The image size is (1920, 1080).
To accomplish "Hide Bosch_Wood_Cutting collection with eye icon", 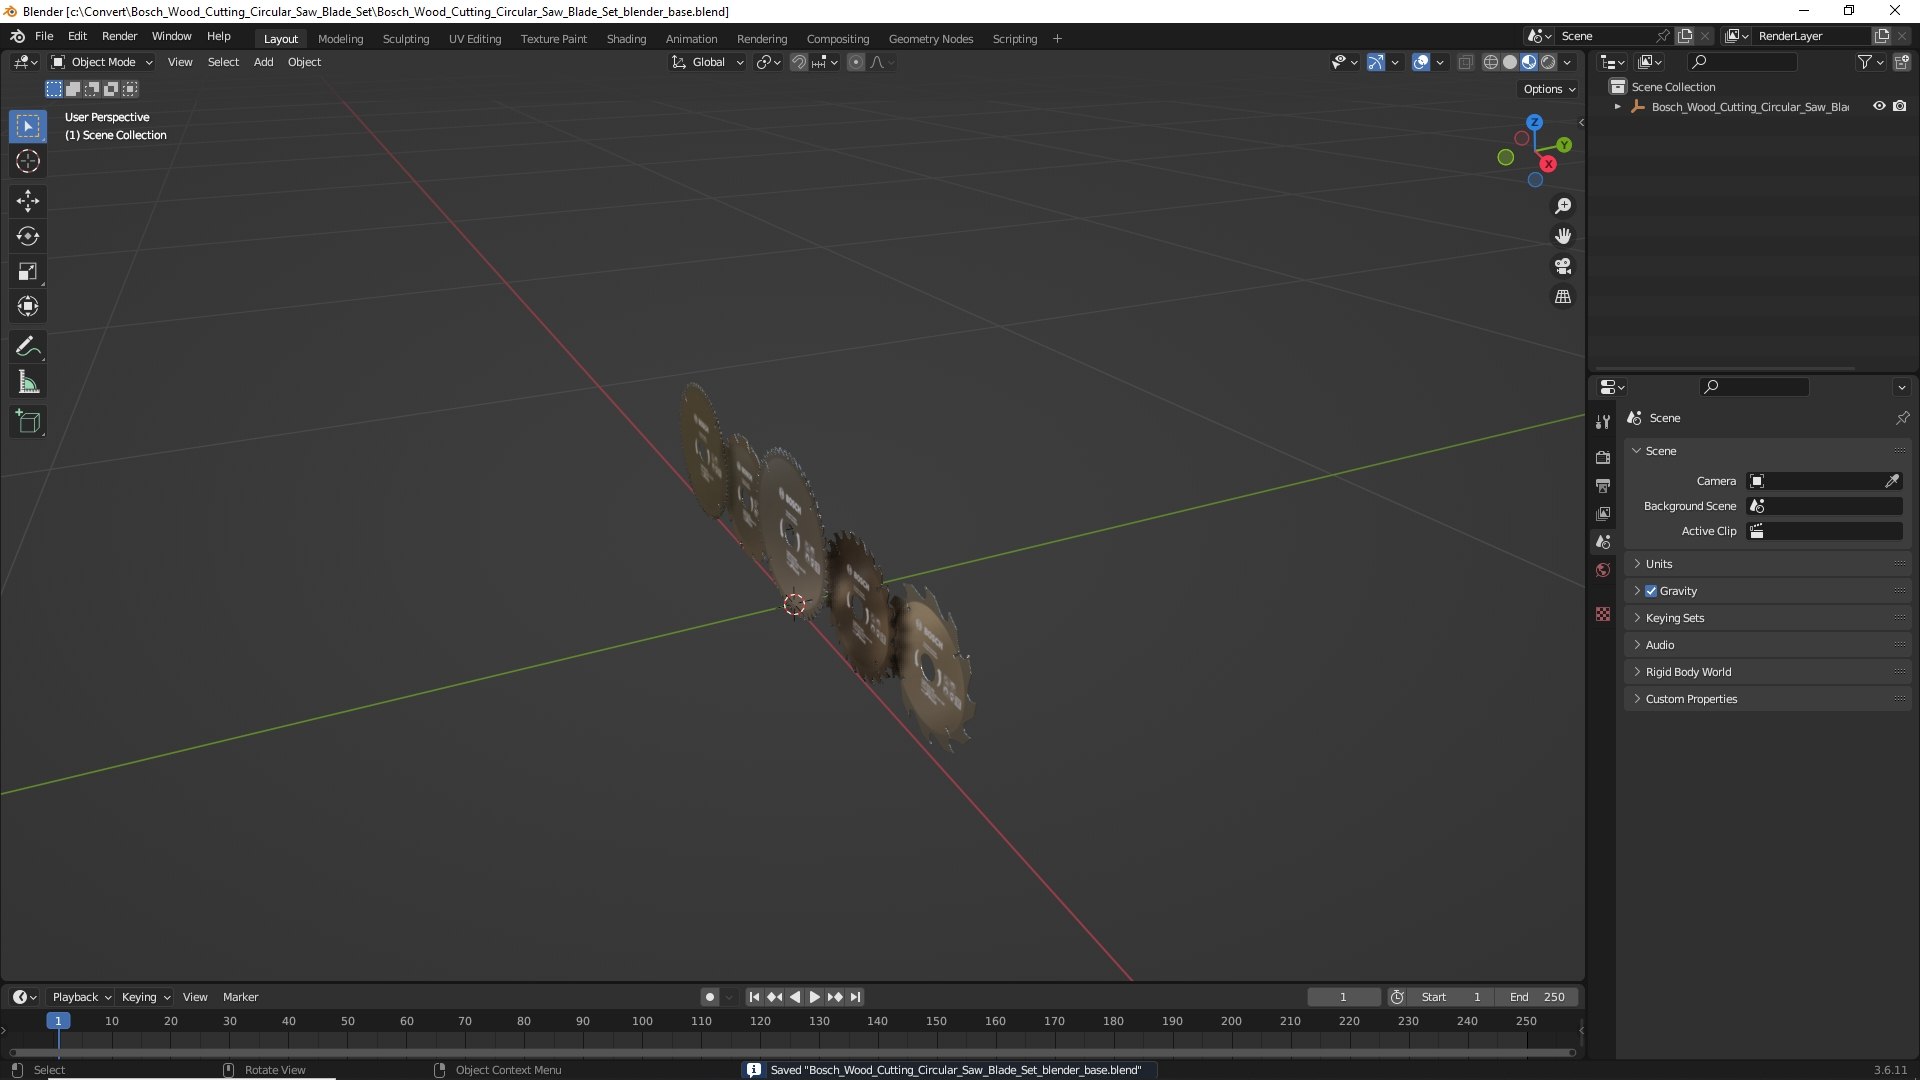I will coord(1879,106).
